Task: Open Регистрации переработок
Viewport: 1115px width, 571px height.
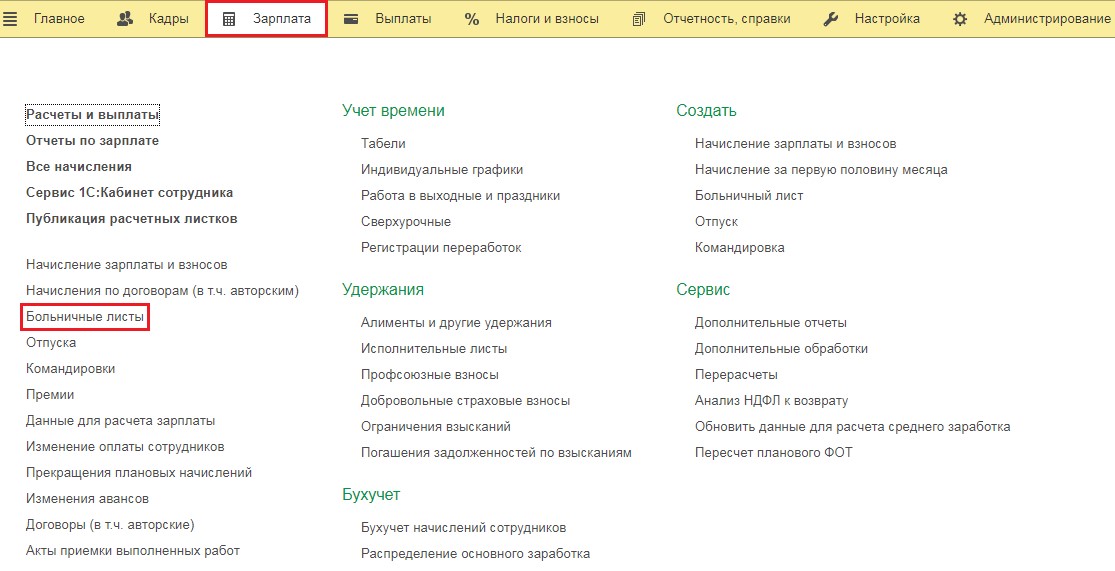Action: pos(441,247)
